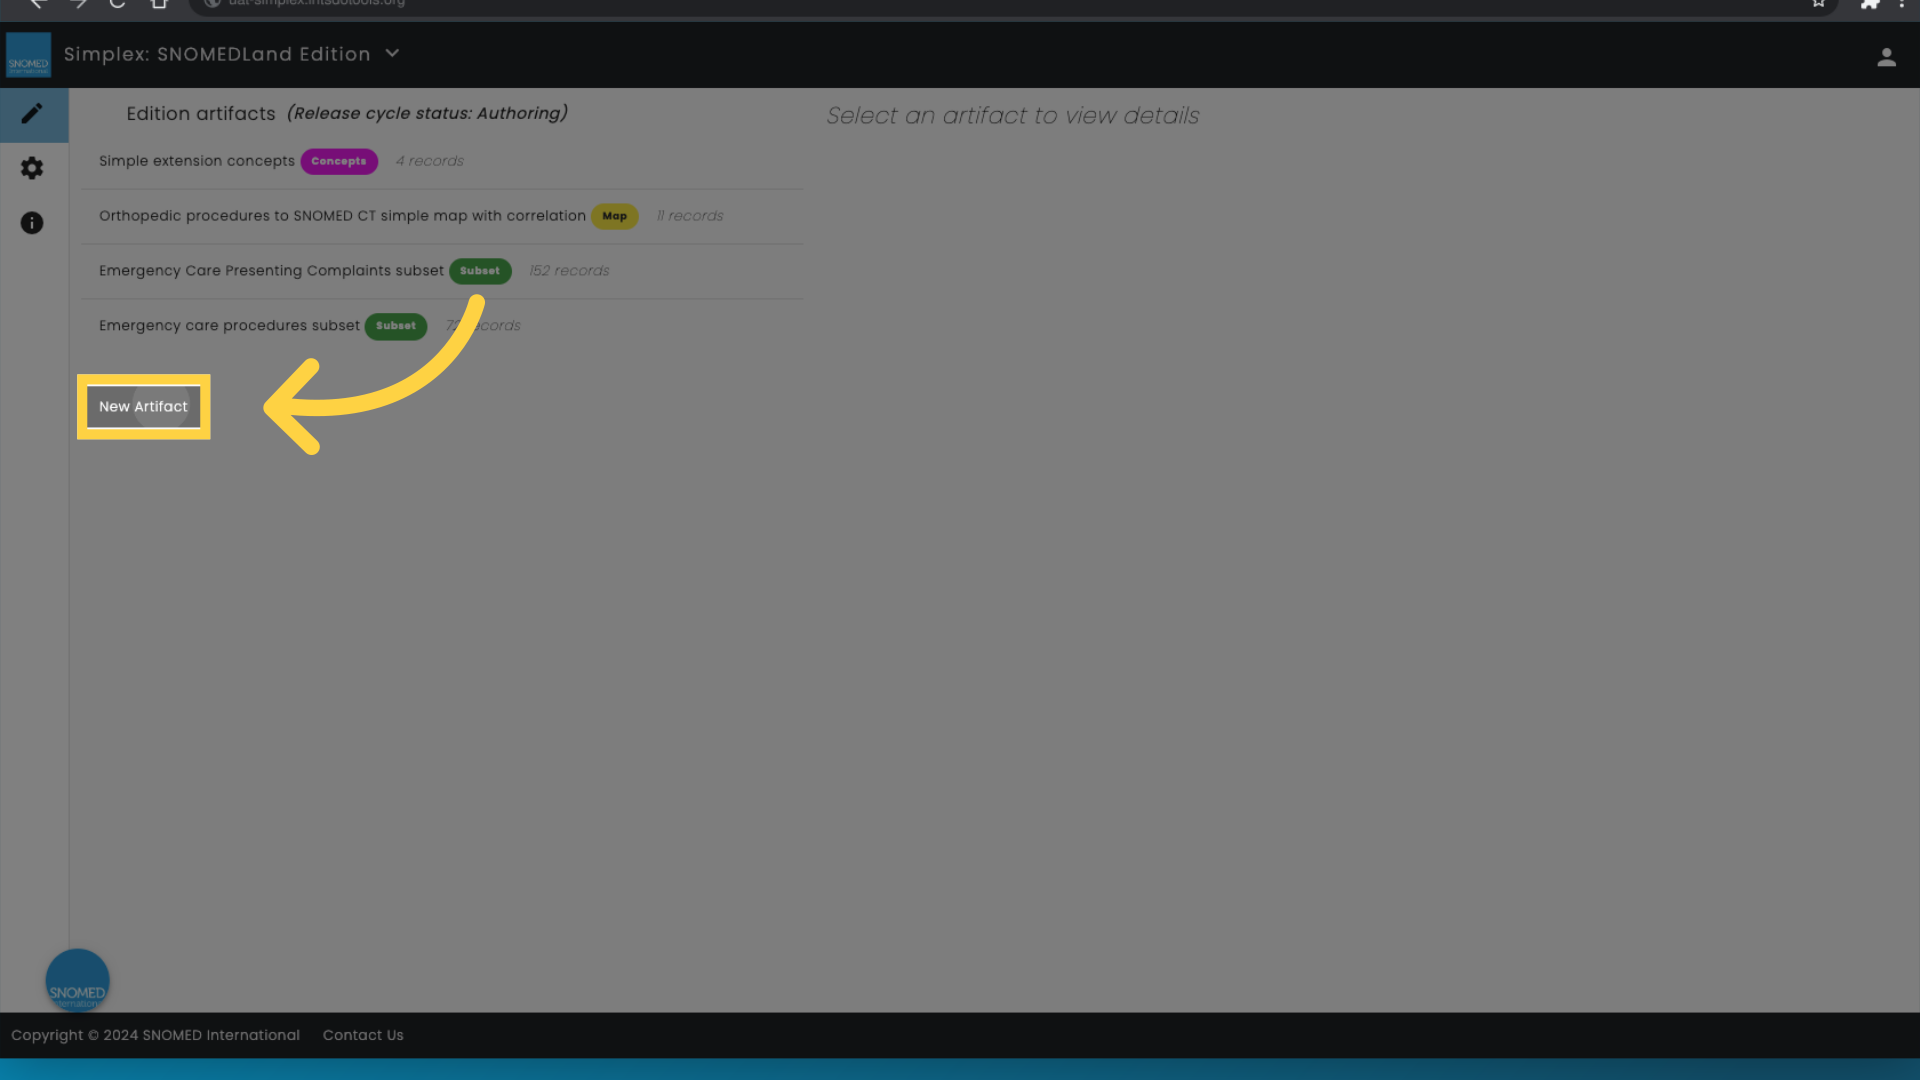Image resolution: width=1920 pixels, height=1080 pixels.
Task: Expand the SNOMEDLand Edition dropdown chevron
Action: click(x=392, y=53)
